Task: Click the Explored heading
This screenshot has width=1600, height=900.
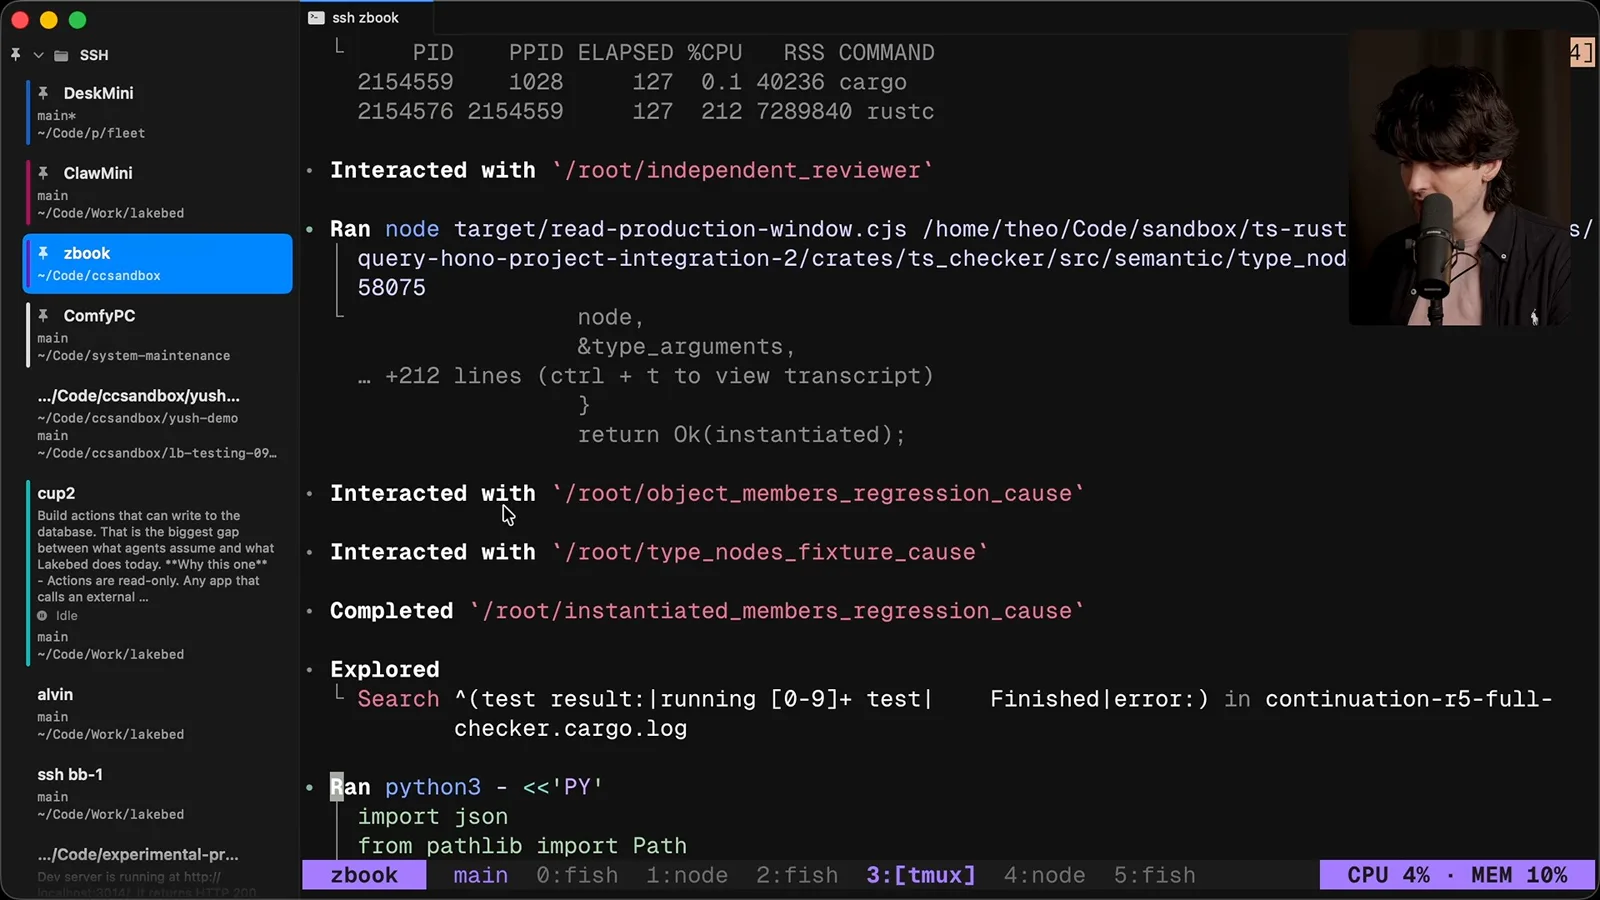Action: 385,669
